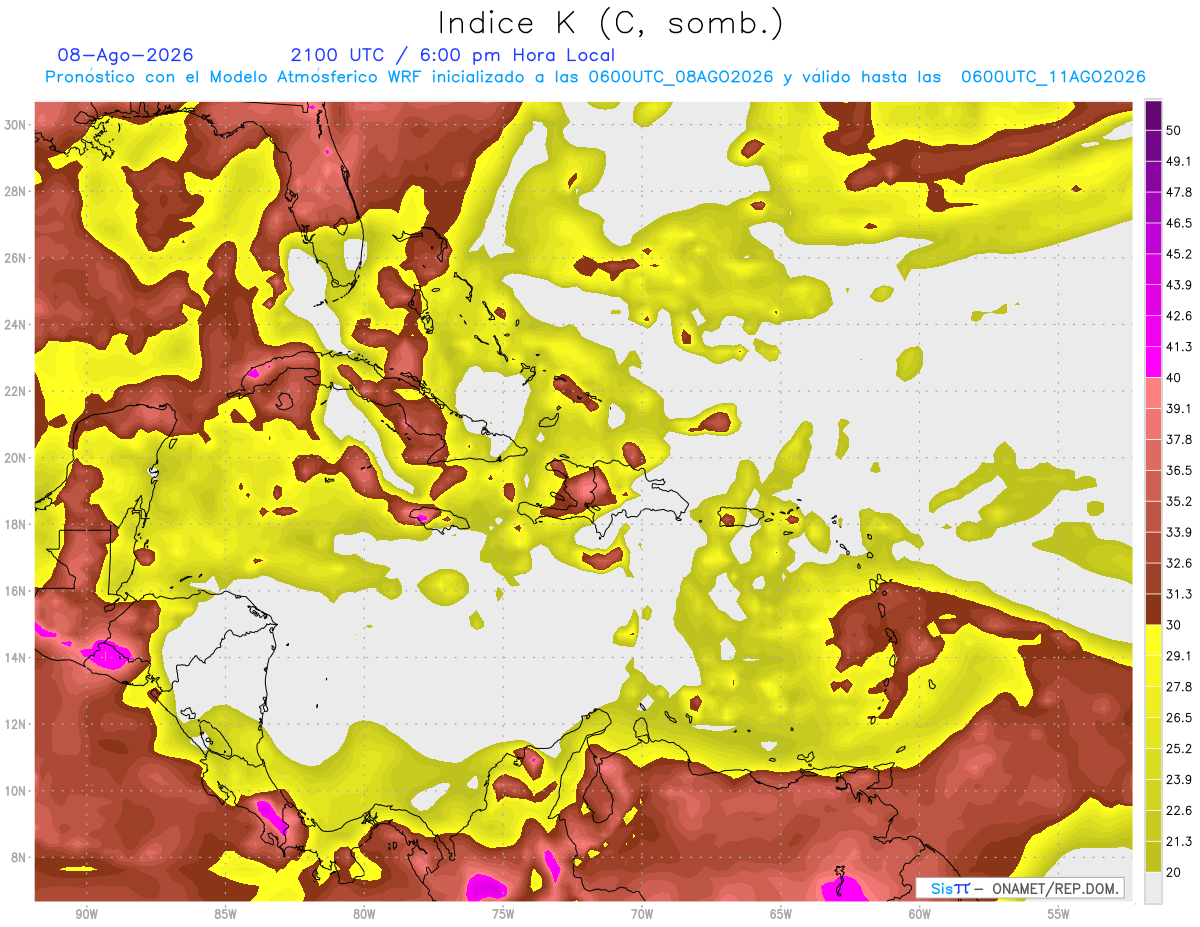This screenshot has width=1200, height=927.
Task: Click the colorbar value "46.5"
Action: (x=1180, y=223)
